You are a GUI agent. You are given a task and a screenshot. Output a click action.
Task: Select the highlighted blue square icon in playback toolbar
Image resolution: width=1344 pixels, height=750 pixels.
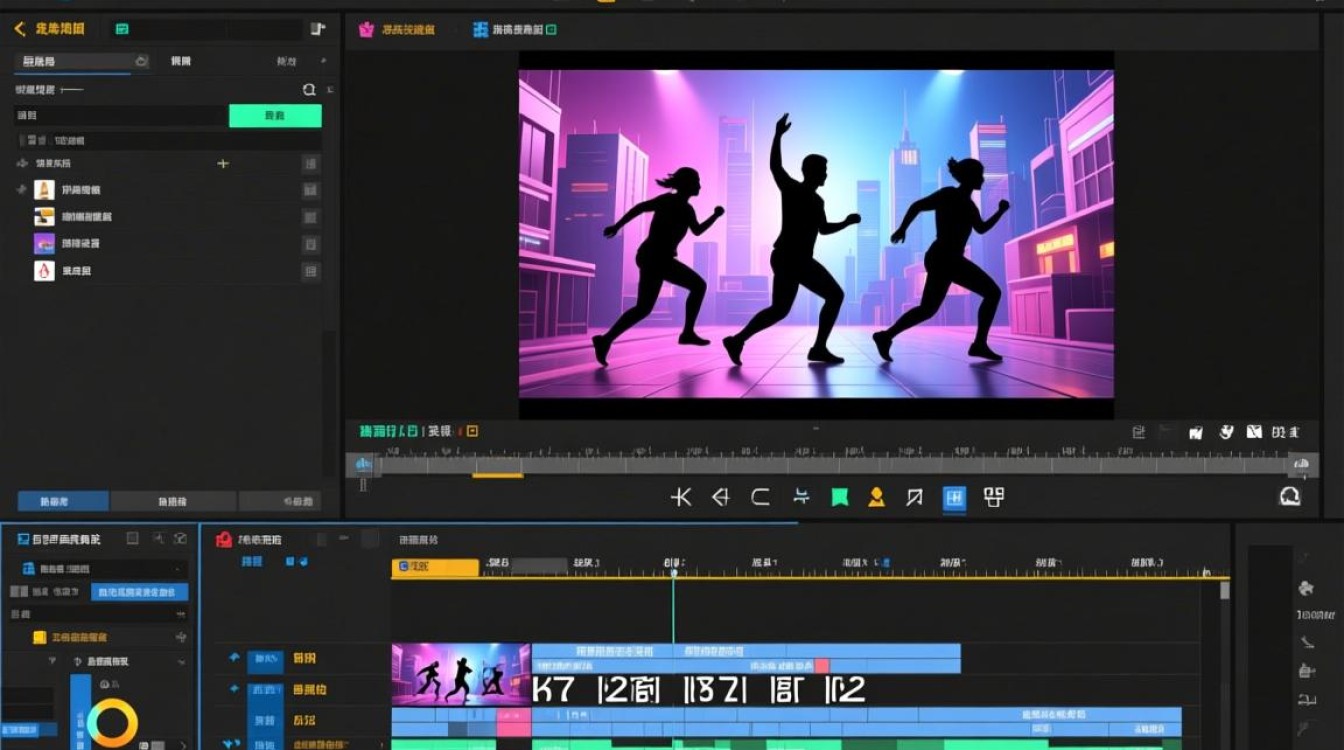(x=954, y=497)
